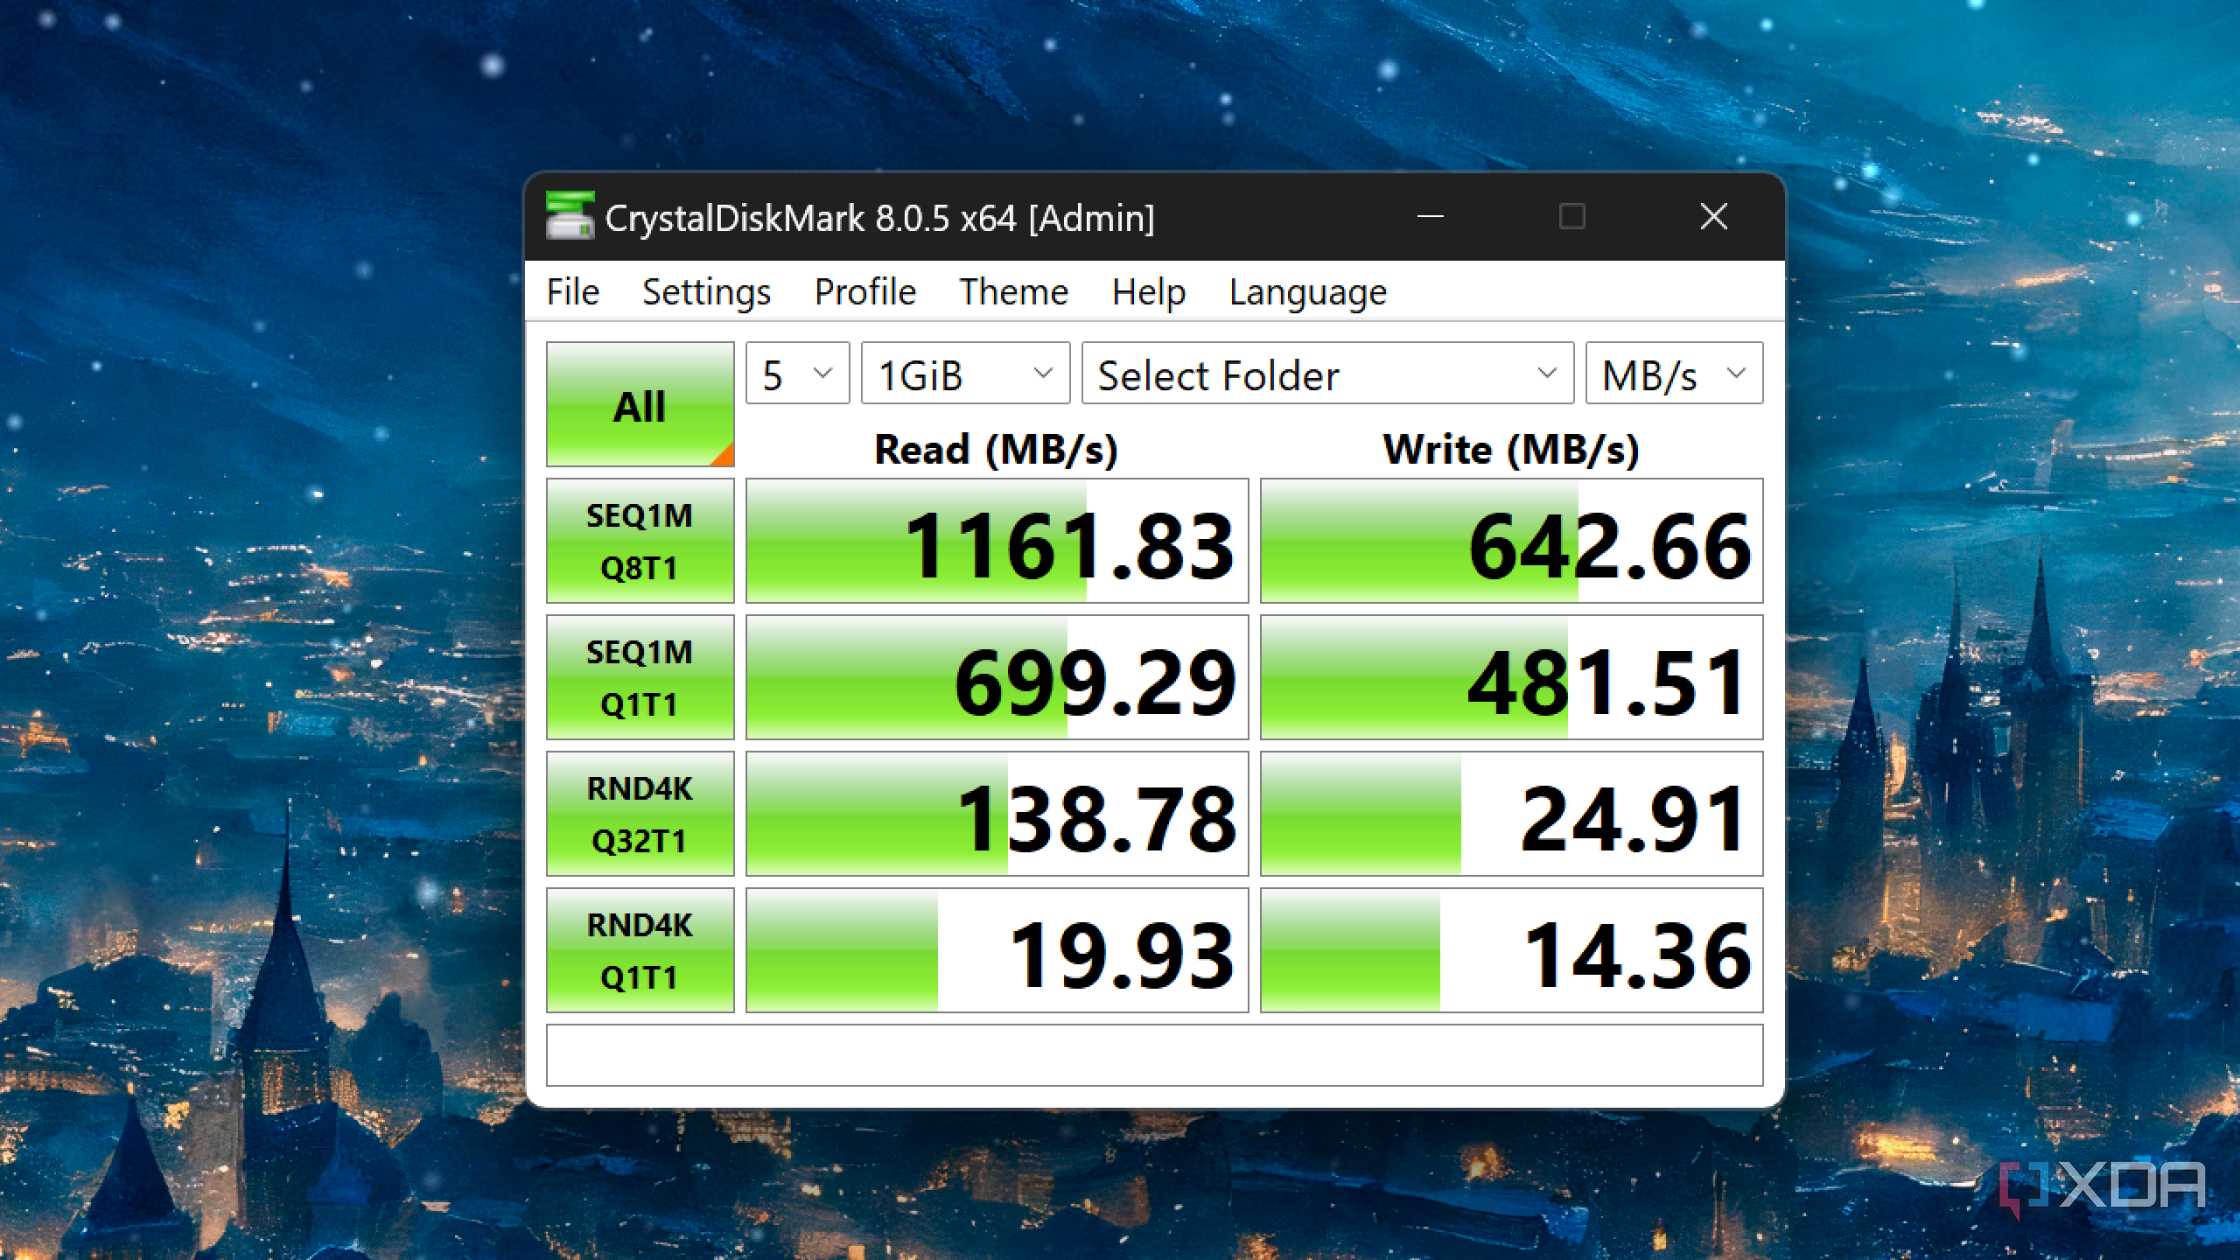Click the Read (MB/s) column header
This screenshot has height=1260, width=2240.
coord(996,449)
